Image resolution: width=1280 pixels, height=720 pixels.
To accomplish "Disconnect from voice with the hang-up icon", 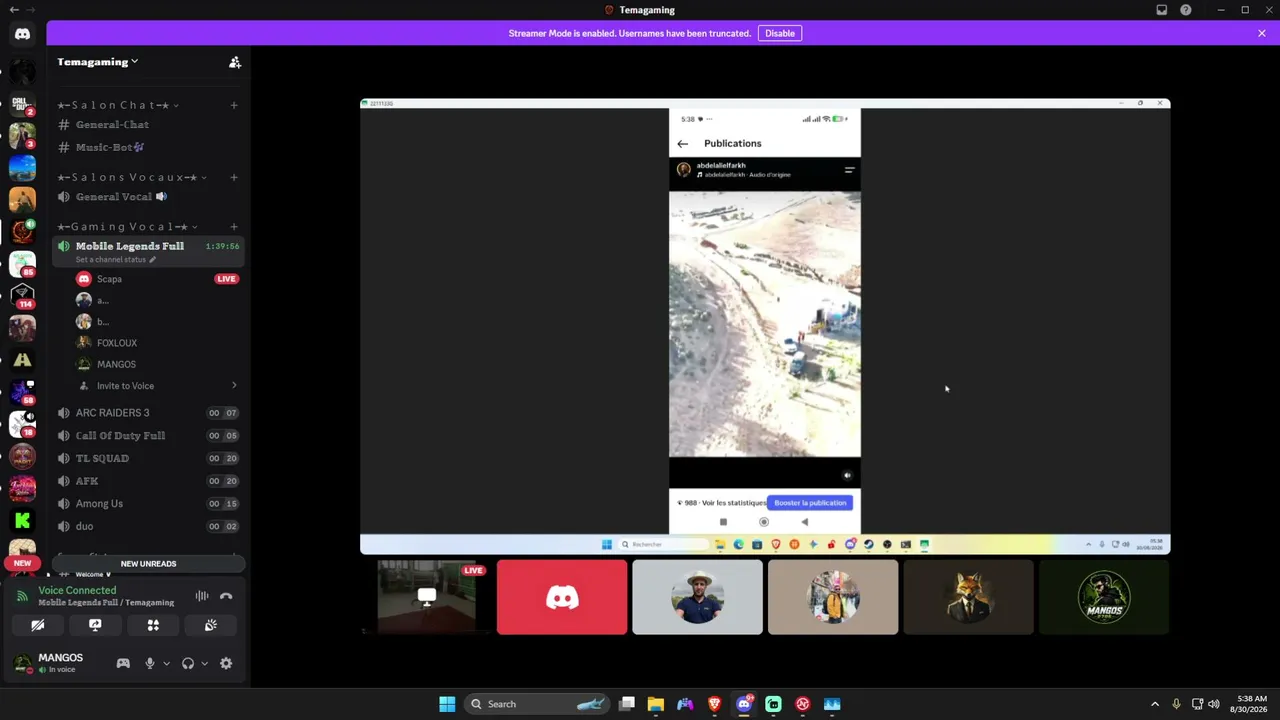I will [x=226, y=596].
